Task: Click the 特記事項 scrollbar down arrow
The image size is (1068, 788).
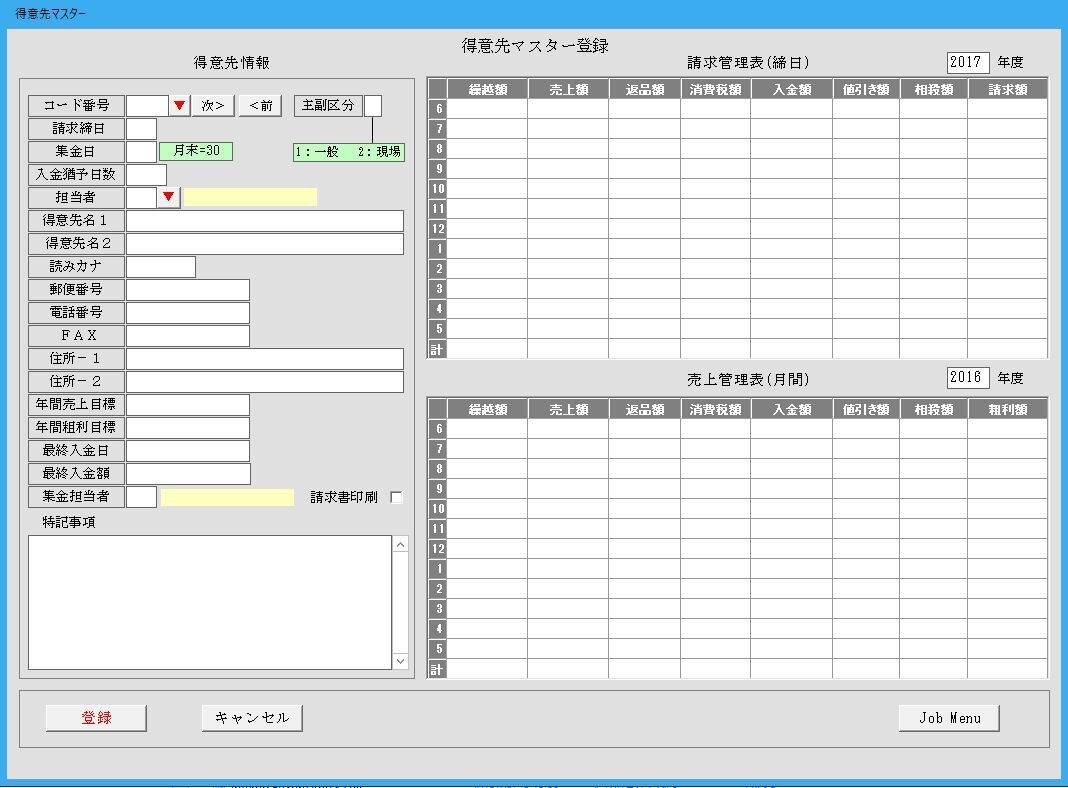Action: 400,661
